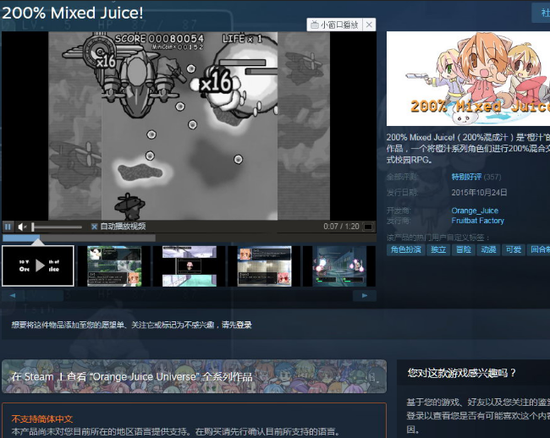This screenshot has width=550, height=438.
Task: Click the 请先登录 login link
Action: (236, 325)
